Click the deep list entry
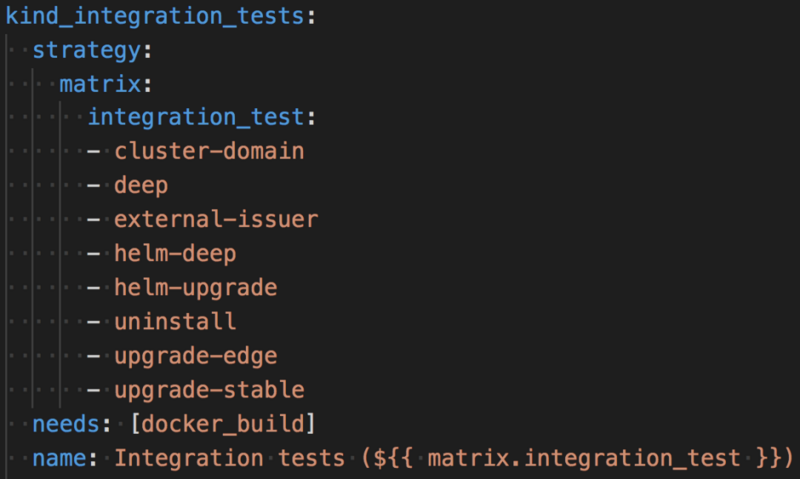Screen dimensions: 800x479 [141, 186]
